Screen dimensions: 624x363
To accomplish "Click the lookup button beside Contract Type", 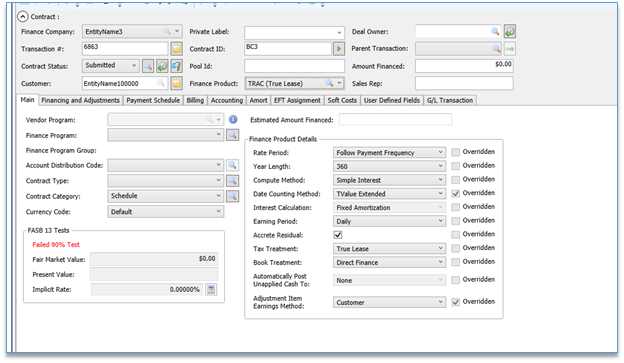I will pyautogui.click(x=232, y=181).
